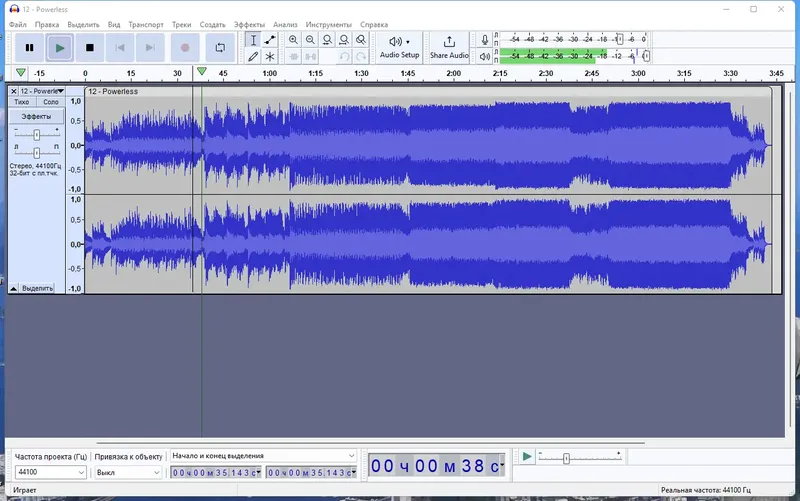Open the Эффекты menu
Viewport: 800px width, 501px height.
point(249,24)
